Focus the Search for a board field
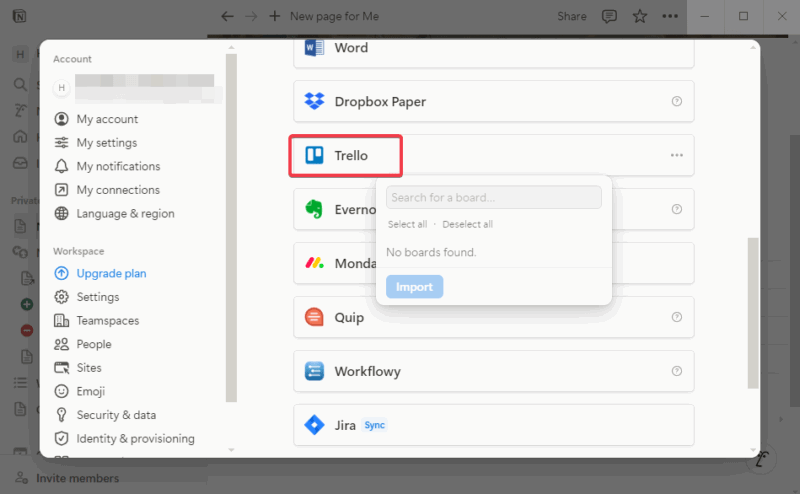 (493, 197)
